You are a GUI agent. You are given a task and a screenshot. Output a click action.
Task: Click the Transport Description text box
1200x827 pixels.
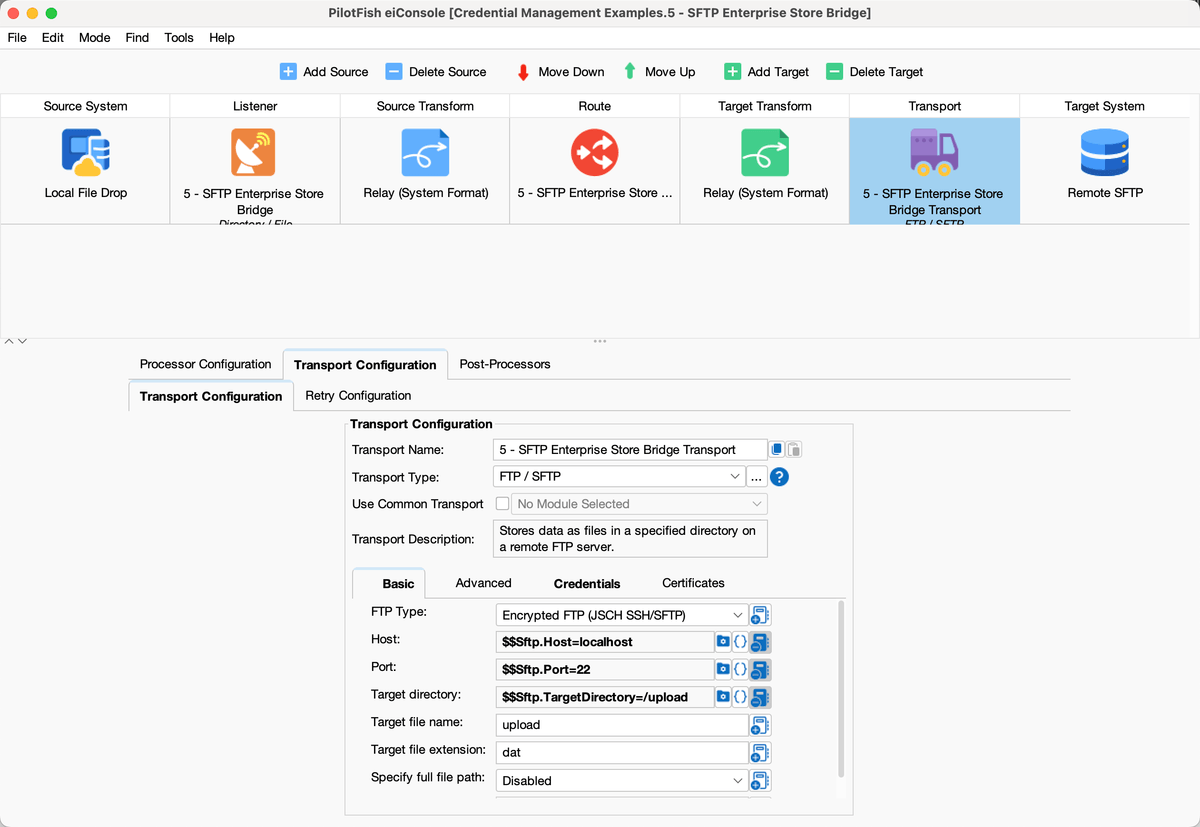click(x=630, y=539)
